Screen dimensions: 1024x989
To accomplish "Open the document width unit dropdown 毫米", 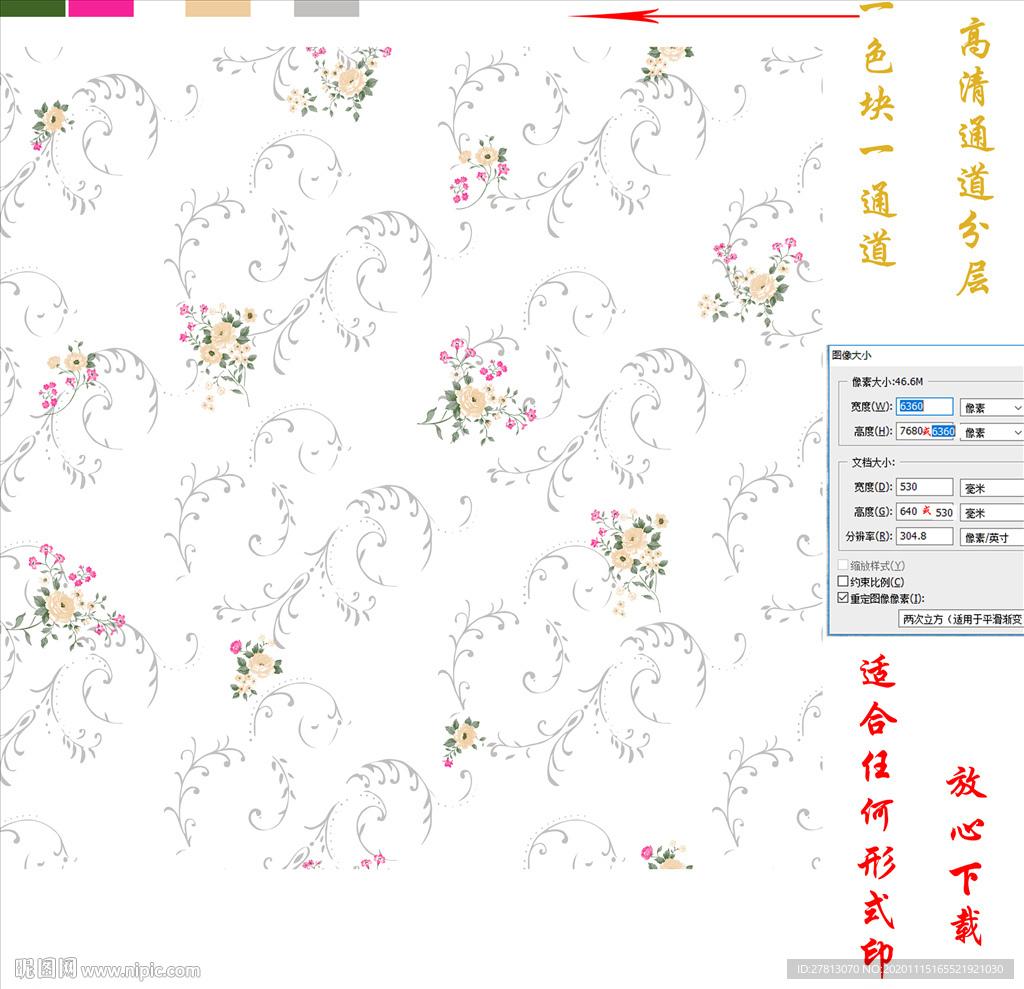I will point(991,488).
